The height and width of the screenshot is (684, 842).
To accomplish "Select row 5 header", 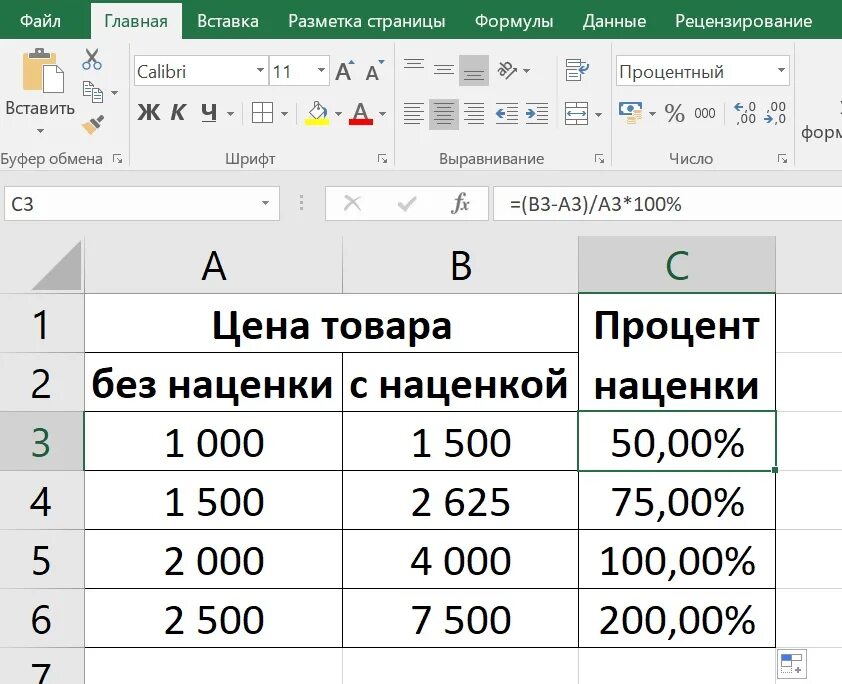I will point(41,559).
